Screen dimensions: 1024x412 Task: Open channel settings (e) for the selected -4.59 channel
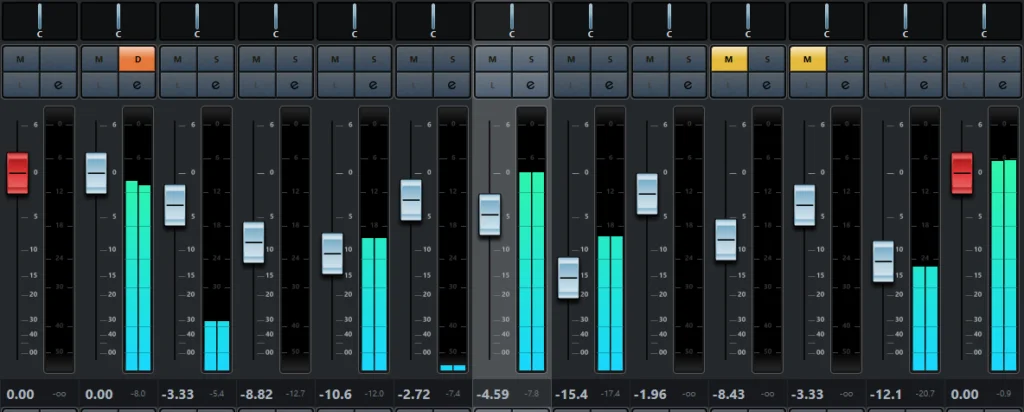coord(531,85)
